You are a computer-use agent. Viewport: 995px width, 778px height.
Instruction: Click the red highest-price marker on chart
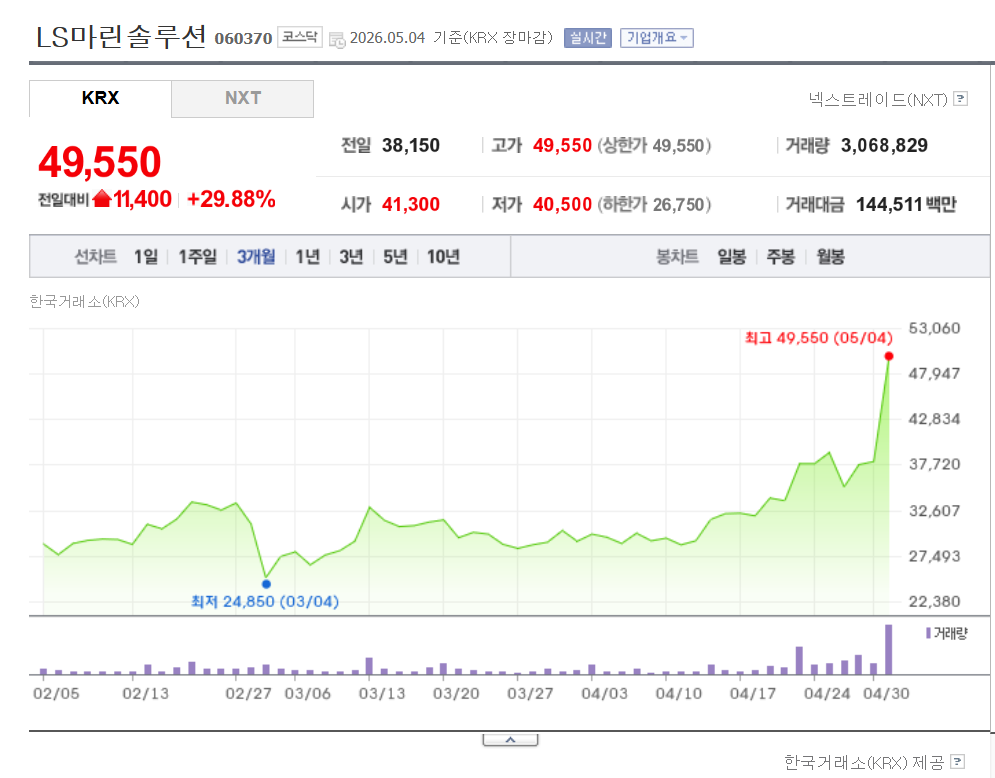[889, 357]
